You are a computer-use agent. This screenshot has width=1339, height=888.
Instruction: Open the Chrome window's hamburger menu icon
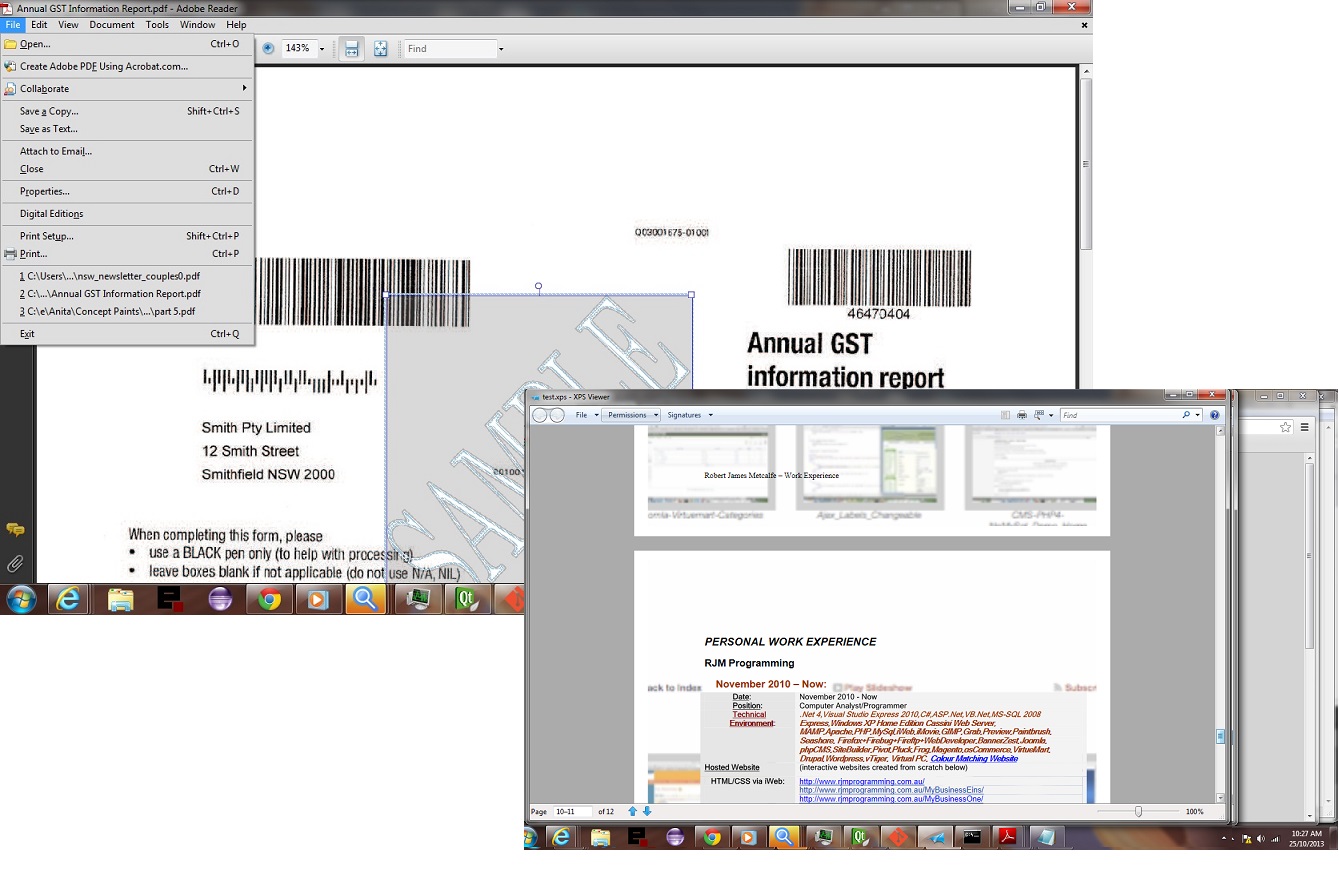tap(1304, 427)
